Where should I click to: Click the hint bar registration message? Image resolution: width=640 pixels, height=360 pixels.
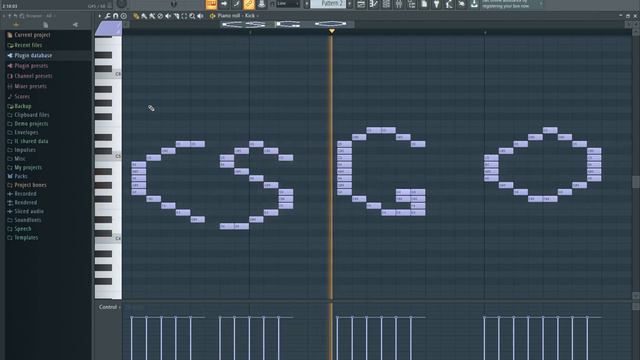pos(506,4)
